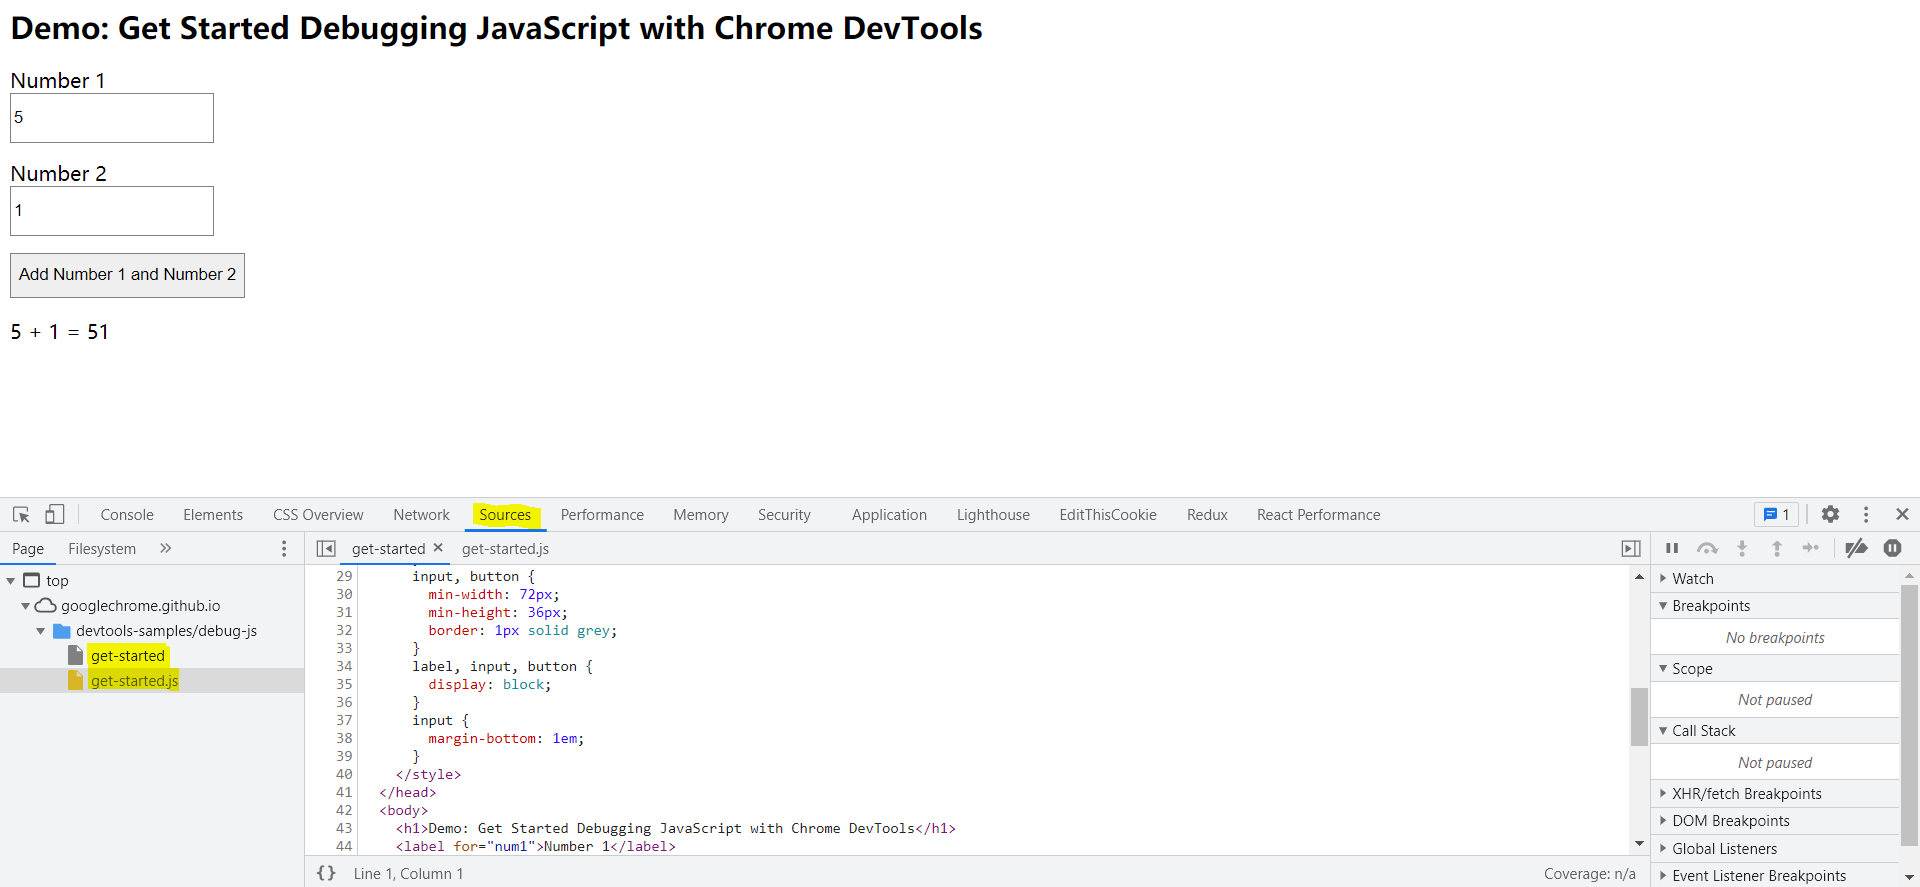The width and height of the screenshot is (1920, 887).
Task: Open the DevTools three-dot customize menu
Action: click(x=1866, y=514)
